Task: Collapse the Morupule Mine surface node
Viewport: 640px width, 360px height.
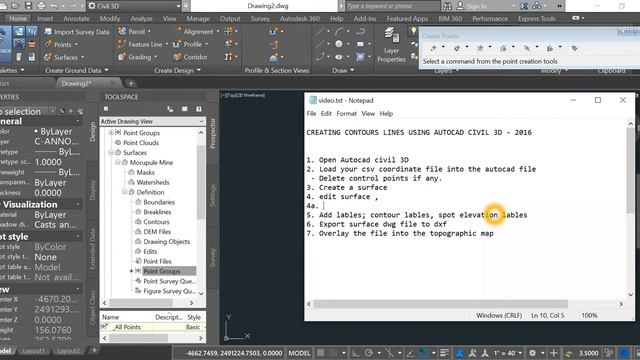Action: coord(118,162)
